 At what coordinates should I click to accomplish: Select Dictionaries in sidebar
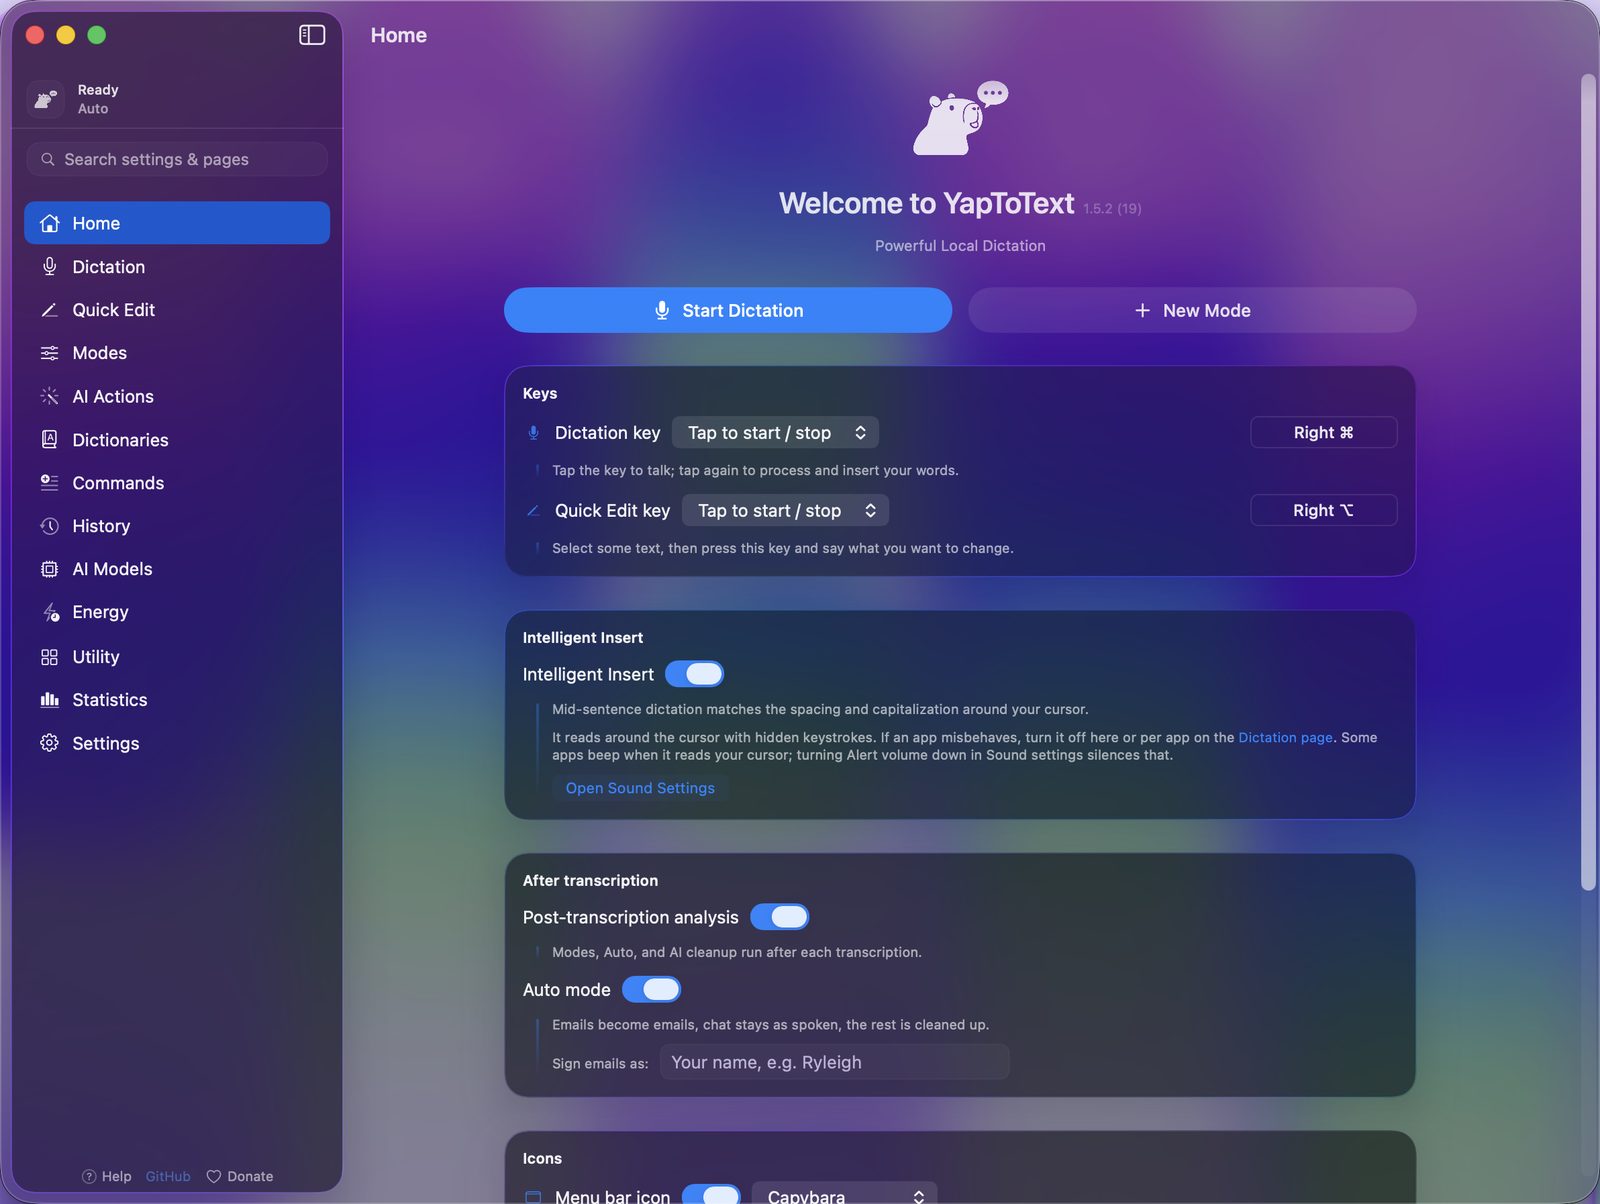[177, 440]
